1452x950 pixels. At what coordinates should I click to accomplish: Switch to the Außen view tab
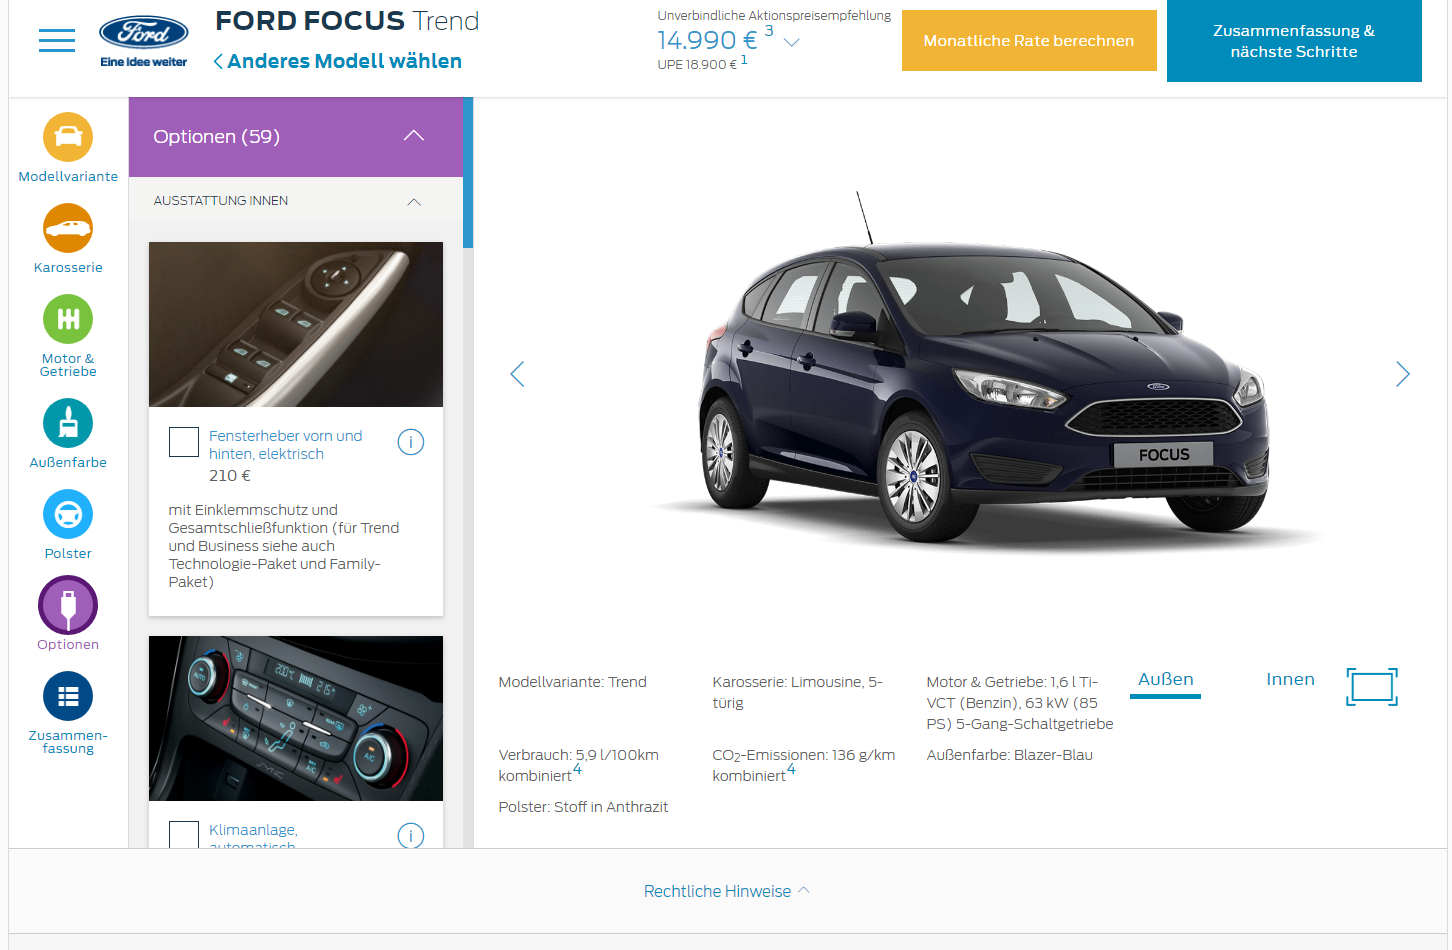pyautogui.click(x=1166, y=681)
